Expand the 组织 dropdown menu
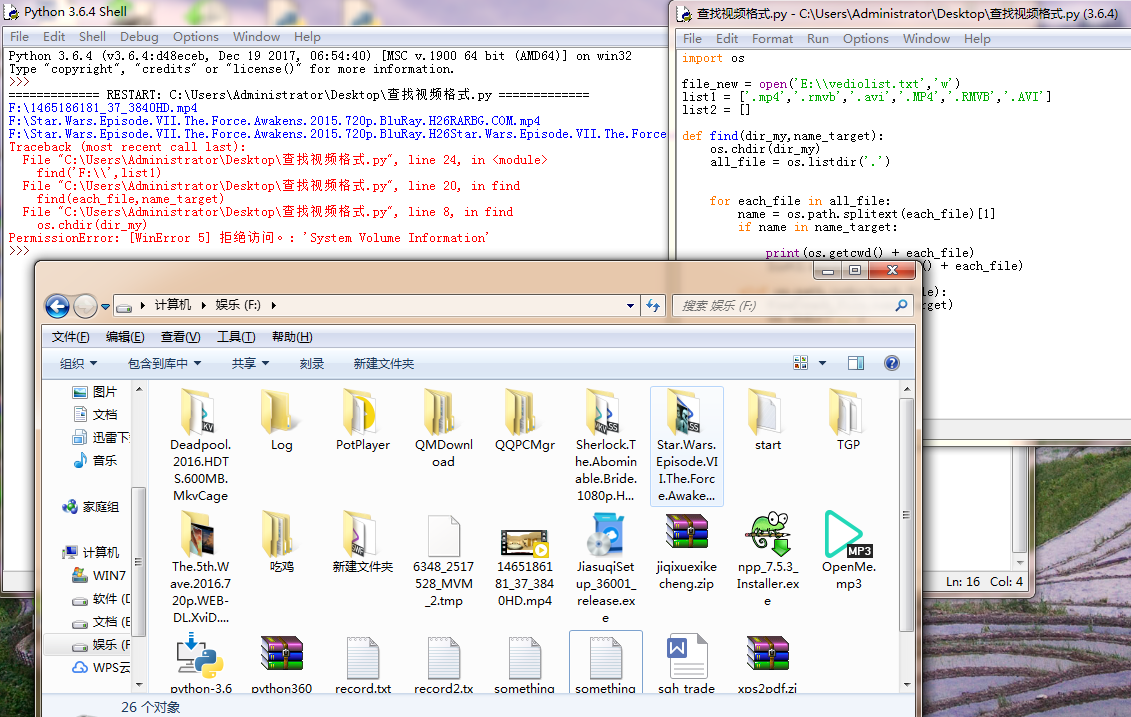 pyautogui.click(x=78, y=364)
